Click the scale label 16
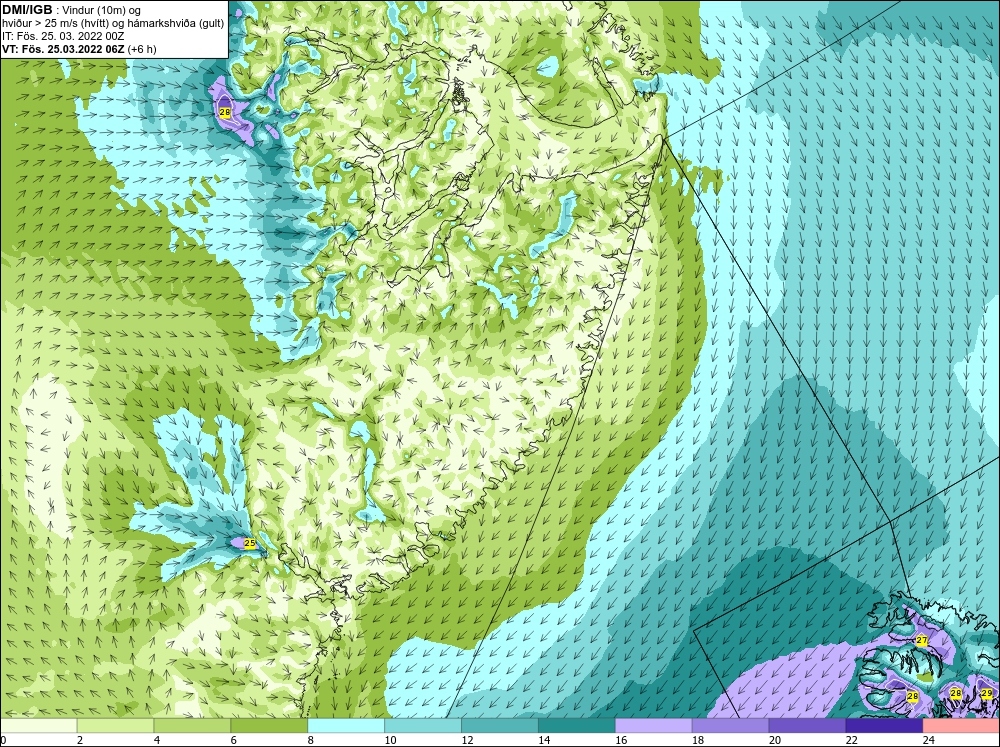1000x747 pixels. coord(621,740)
